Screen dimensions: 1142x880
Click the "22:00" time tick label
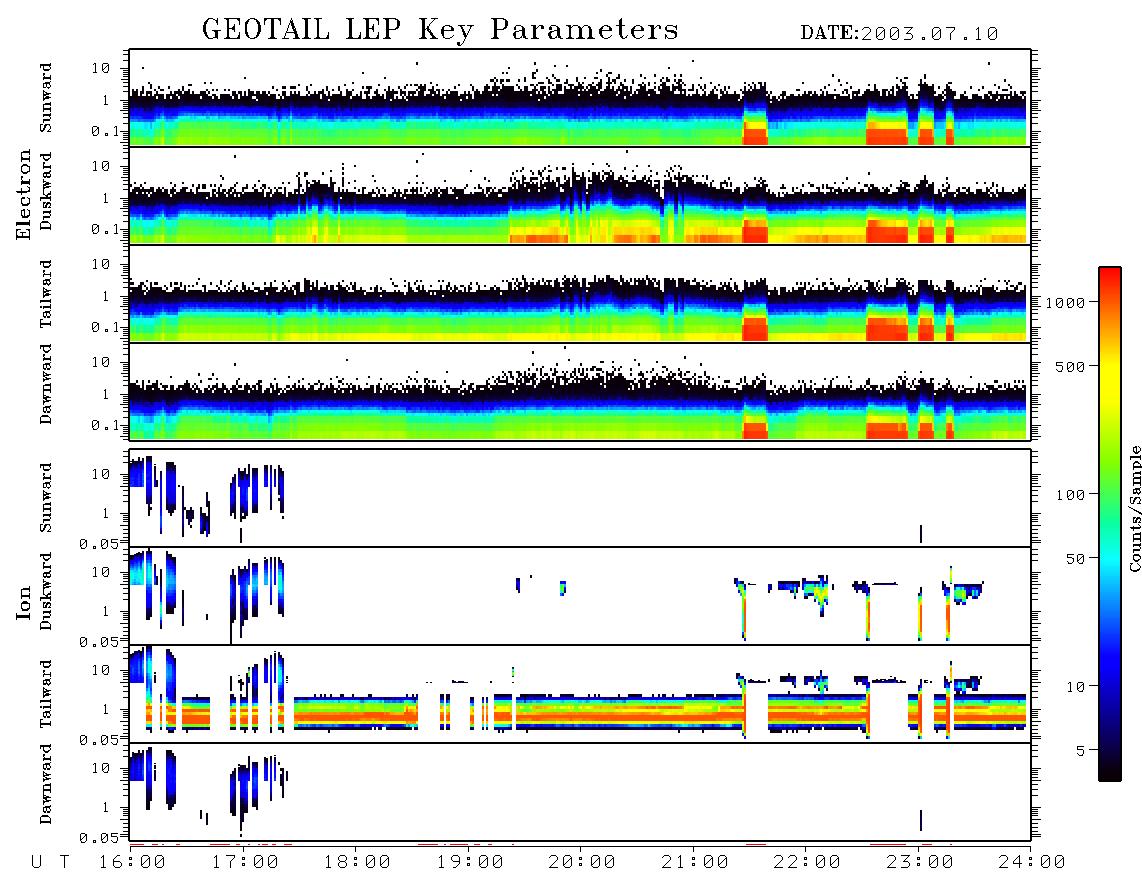pyautogui.click(x=807, y=862)
